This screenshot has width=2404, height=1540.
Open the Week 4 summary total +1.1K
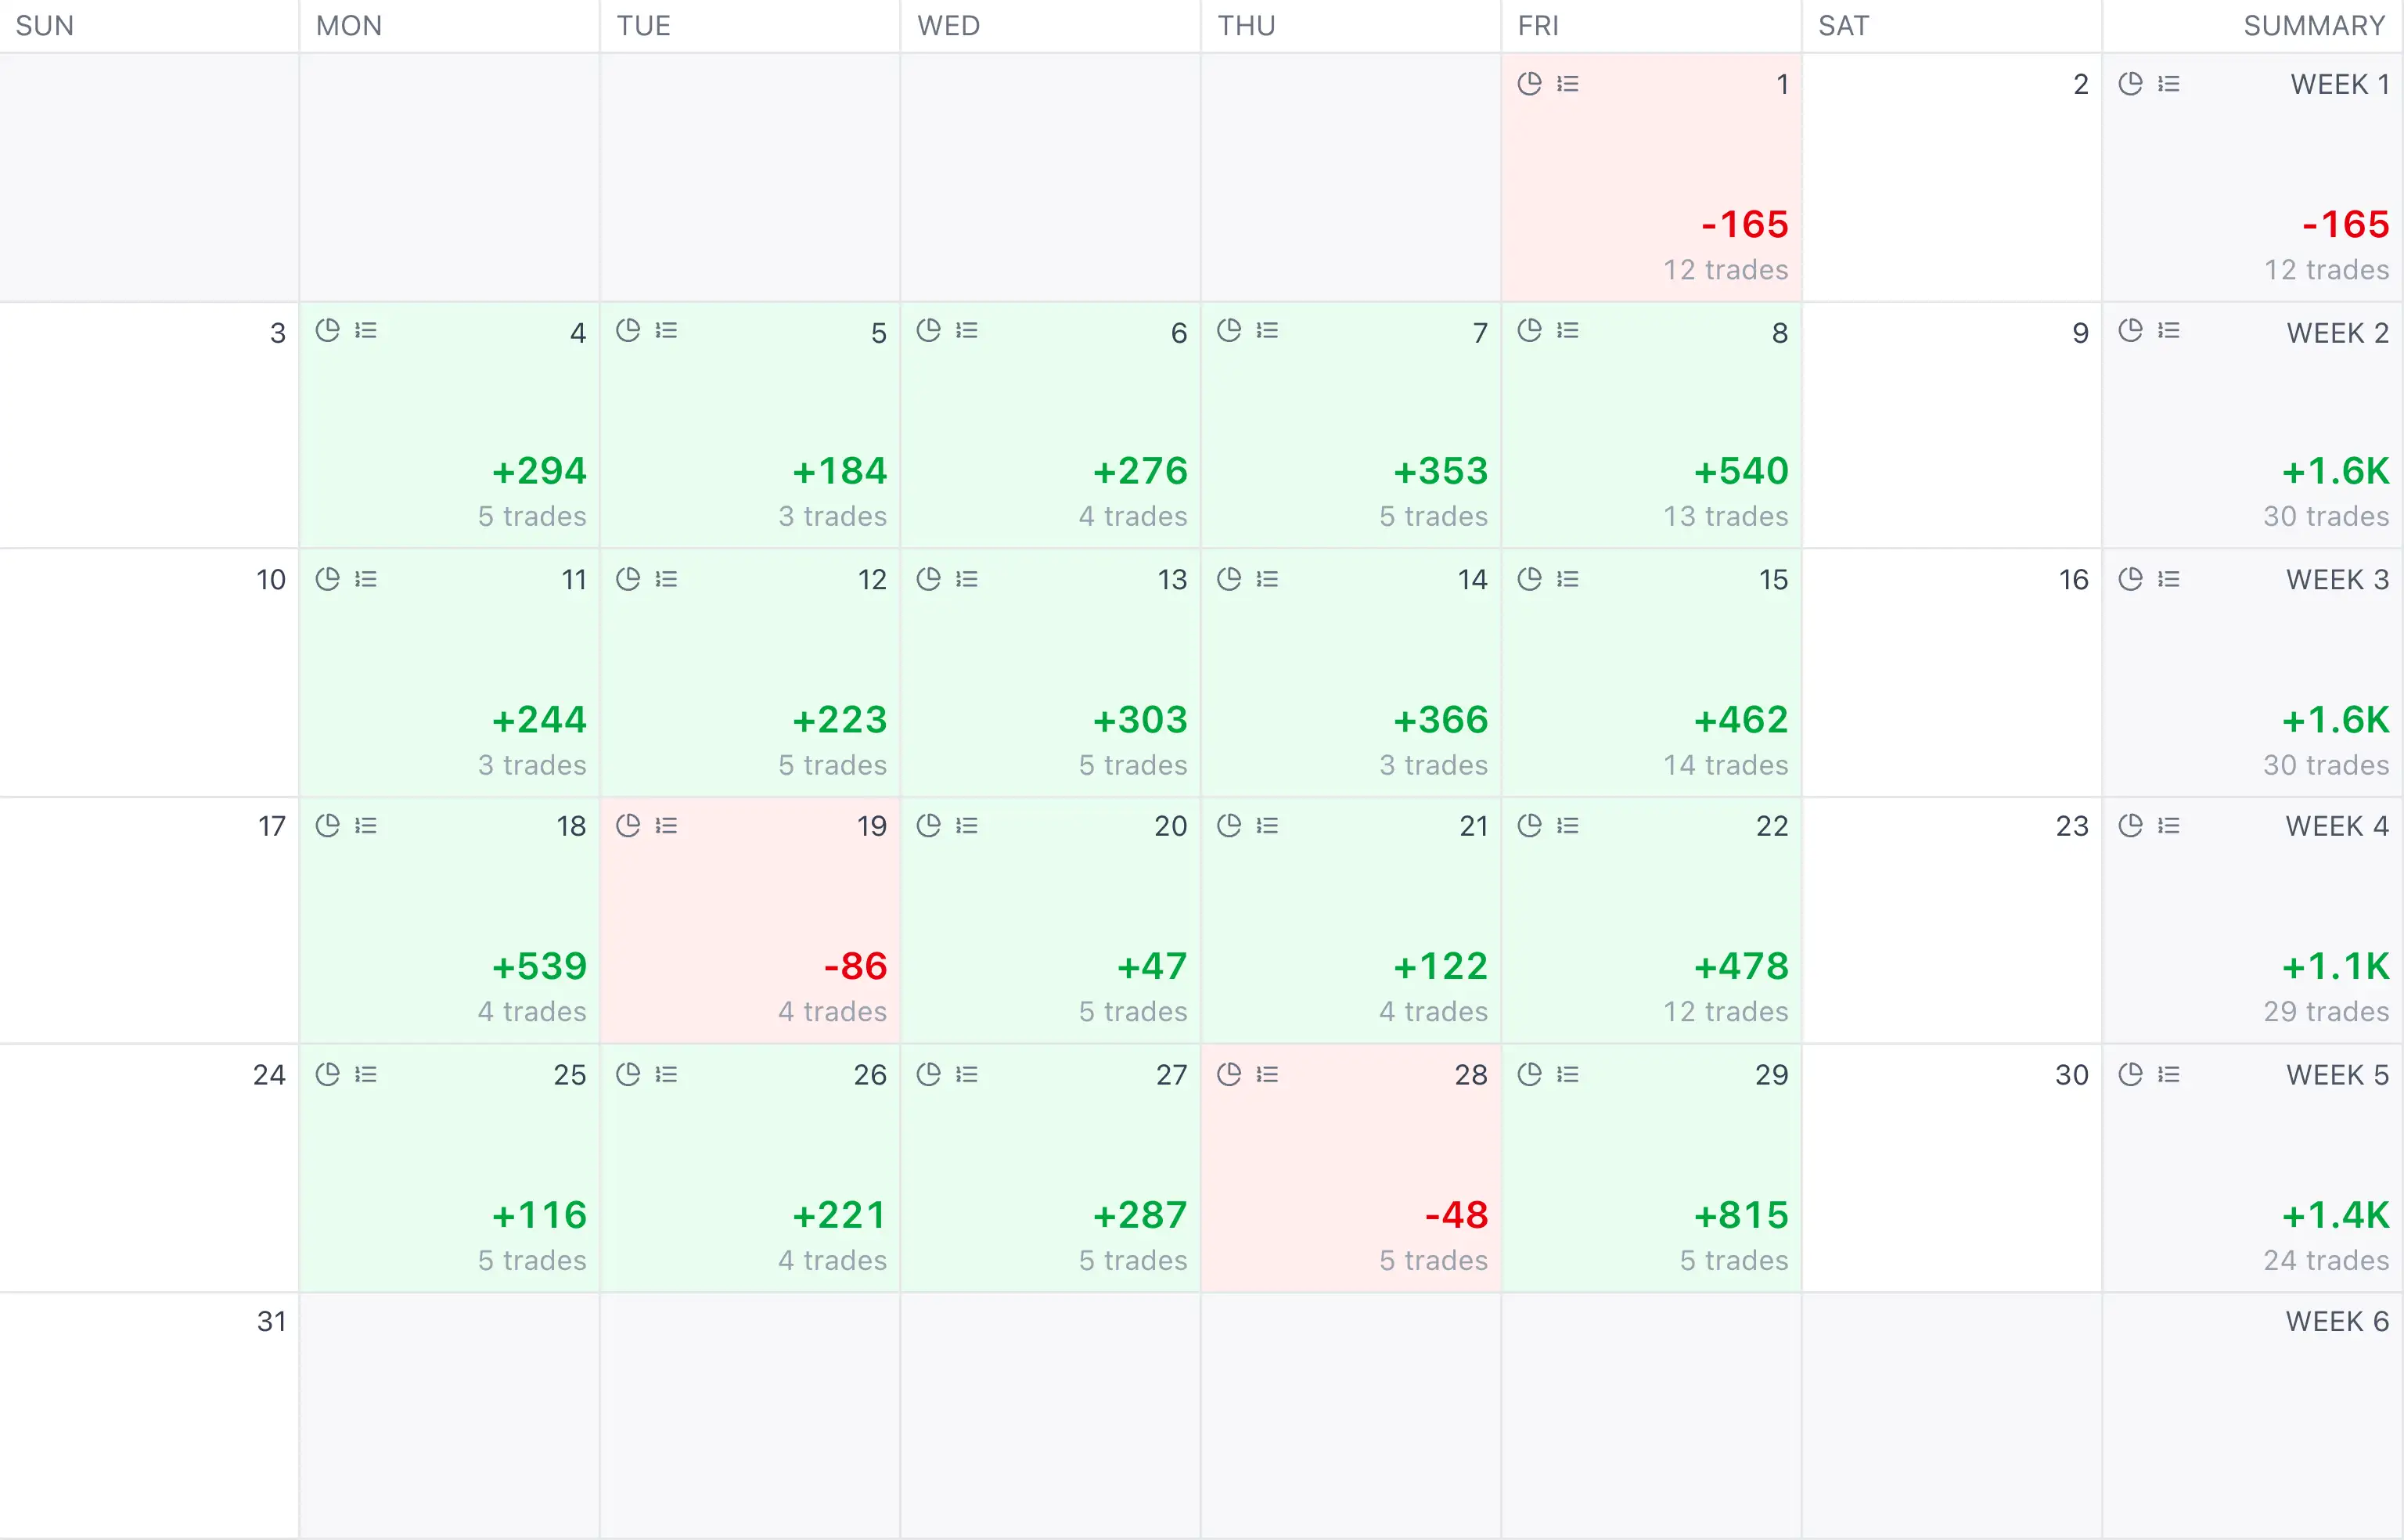tap(2335, 966)
